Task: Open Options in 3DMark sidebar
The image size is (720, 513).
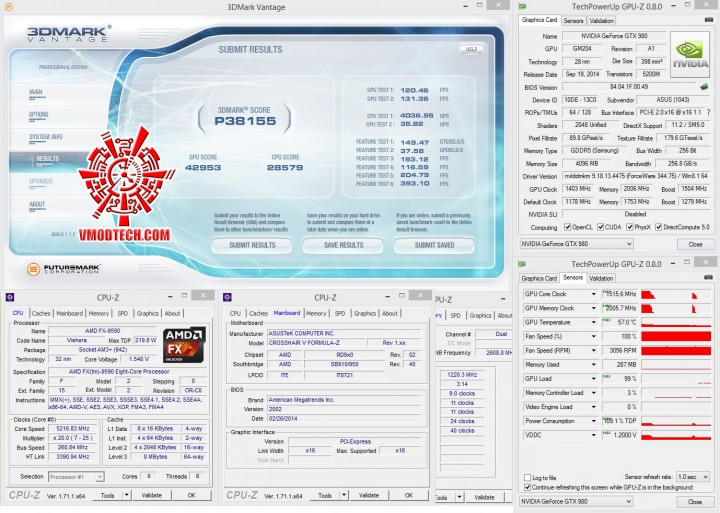Action: 38,114
